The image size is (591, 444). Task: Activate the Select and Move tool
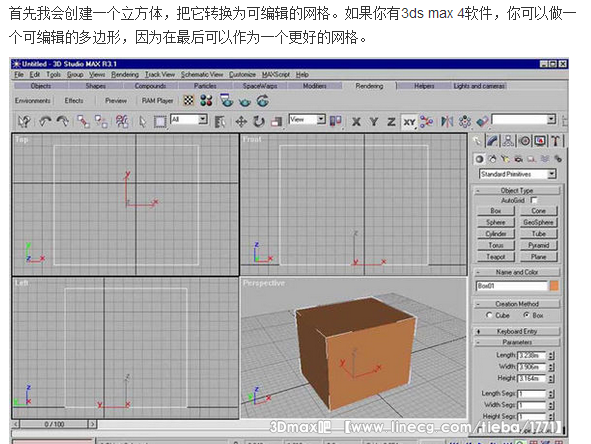241,121
